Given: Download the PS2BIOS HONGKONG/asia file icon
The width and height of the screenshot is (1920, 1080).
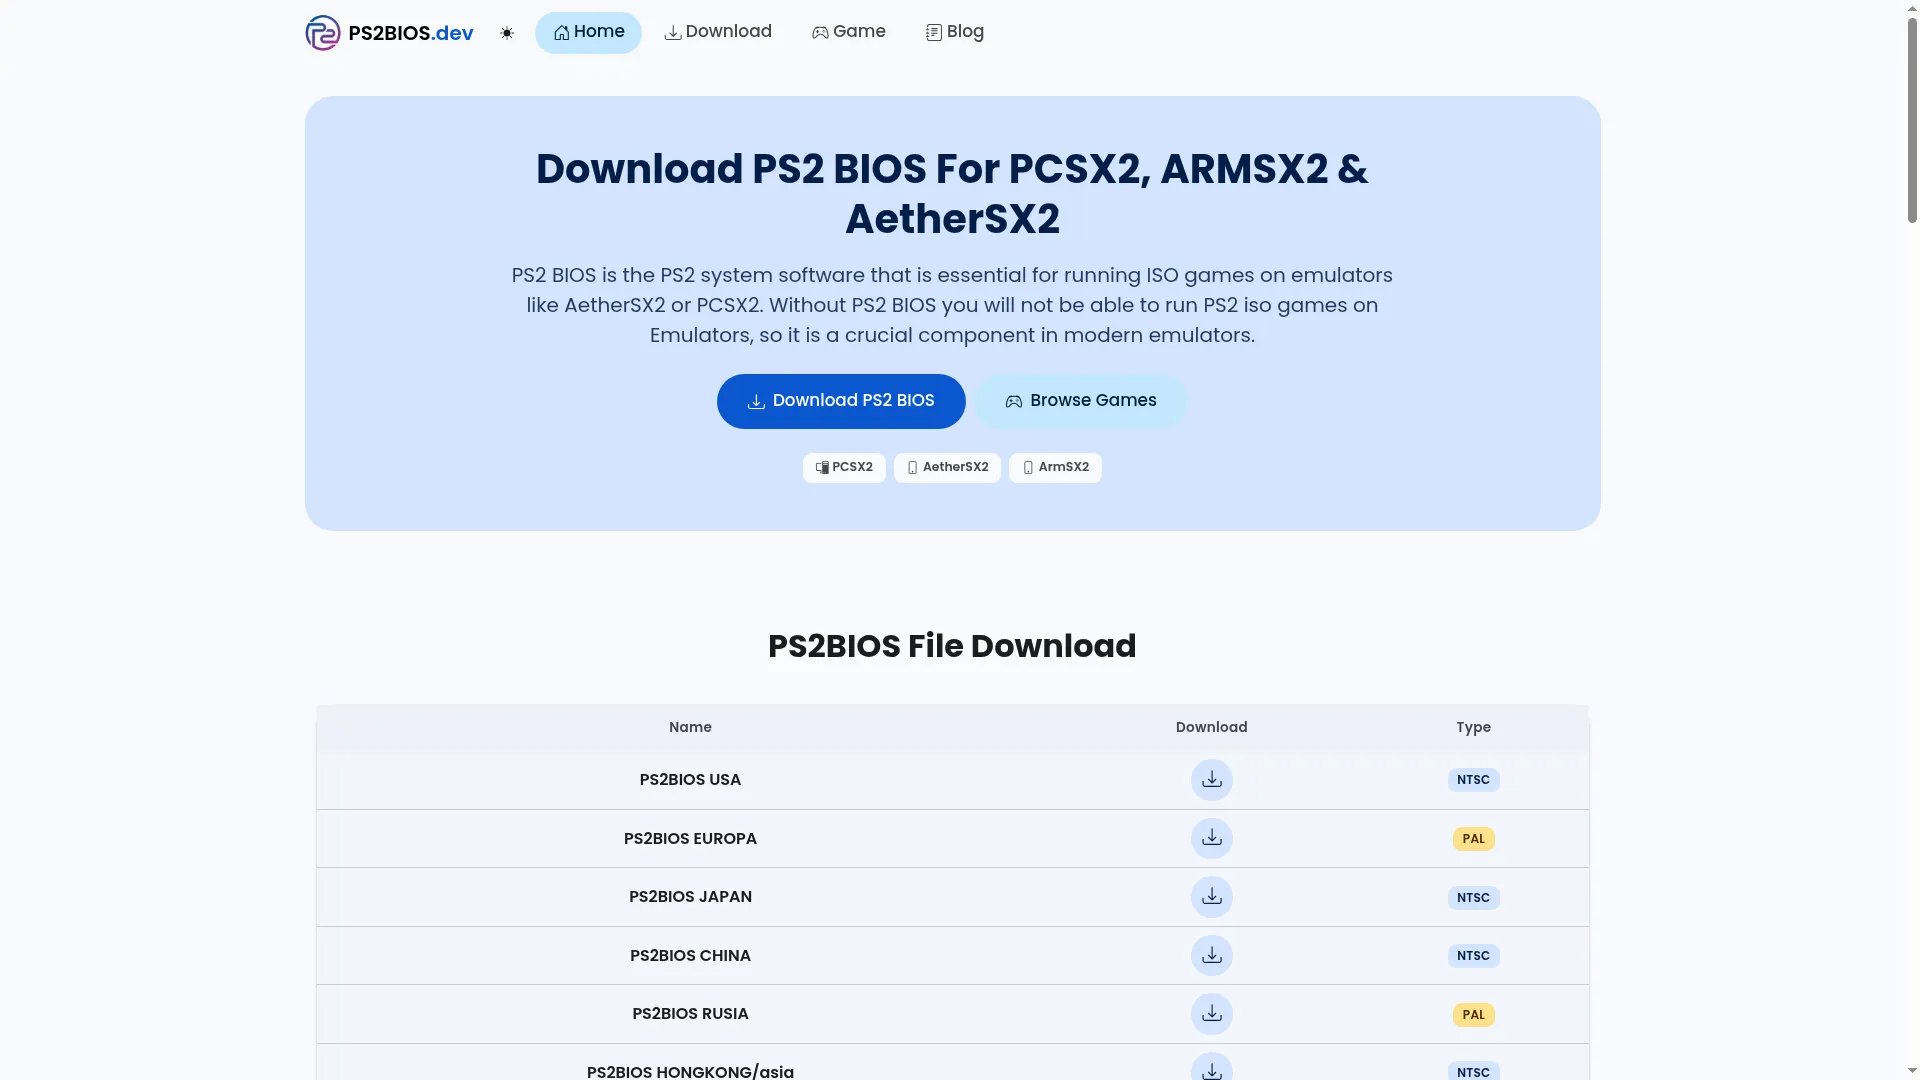Looking at the screenshot, I should click(x=1211, y=1068).
